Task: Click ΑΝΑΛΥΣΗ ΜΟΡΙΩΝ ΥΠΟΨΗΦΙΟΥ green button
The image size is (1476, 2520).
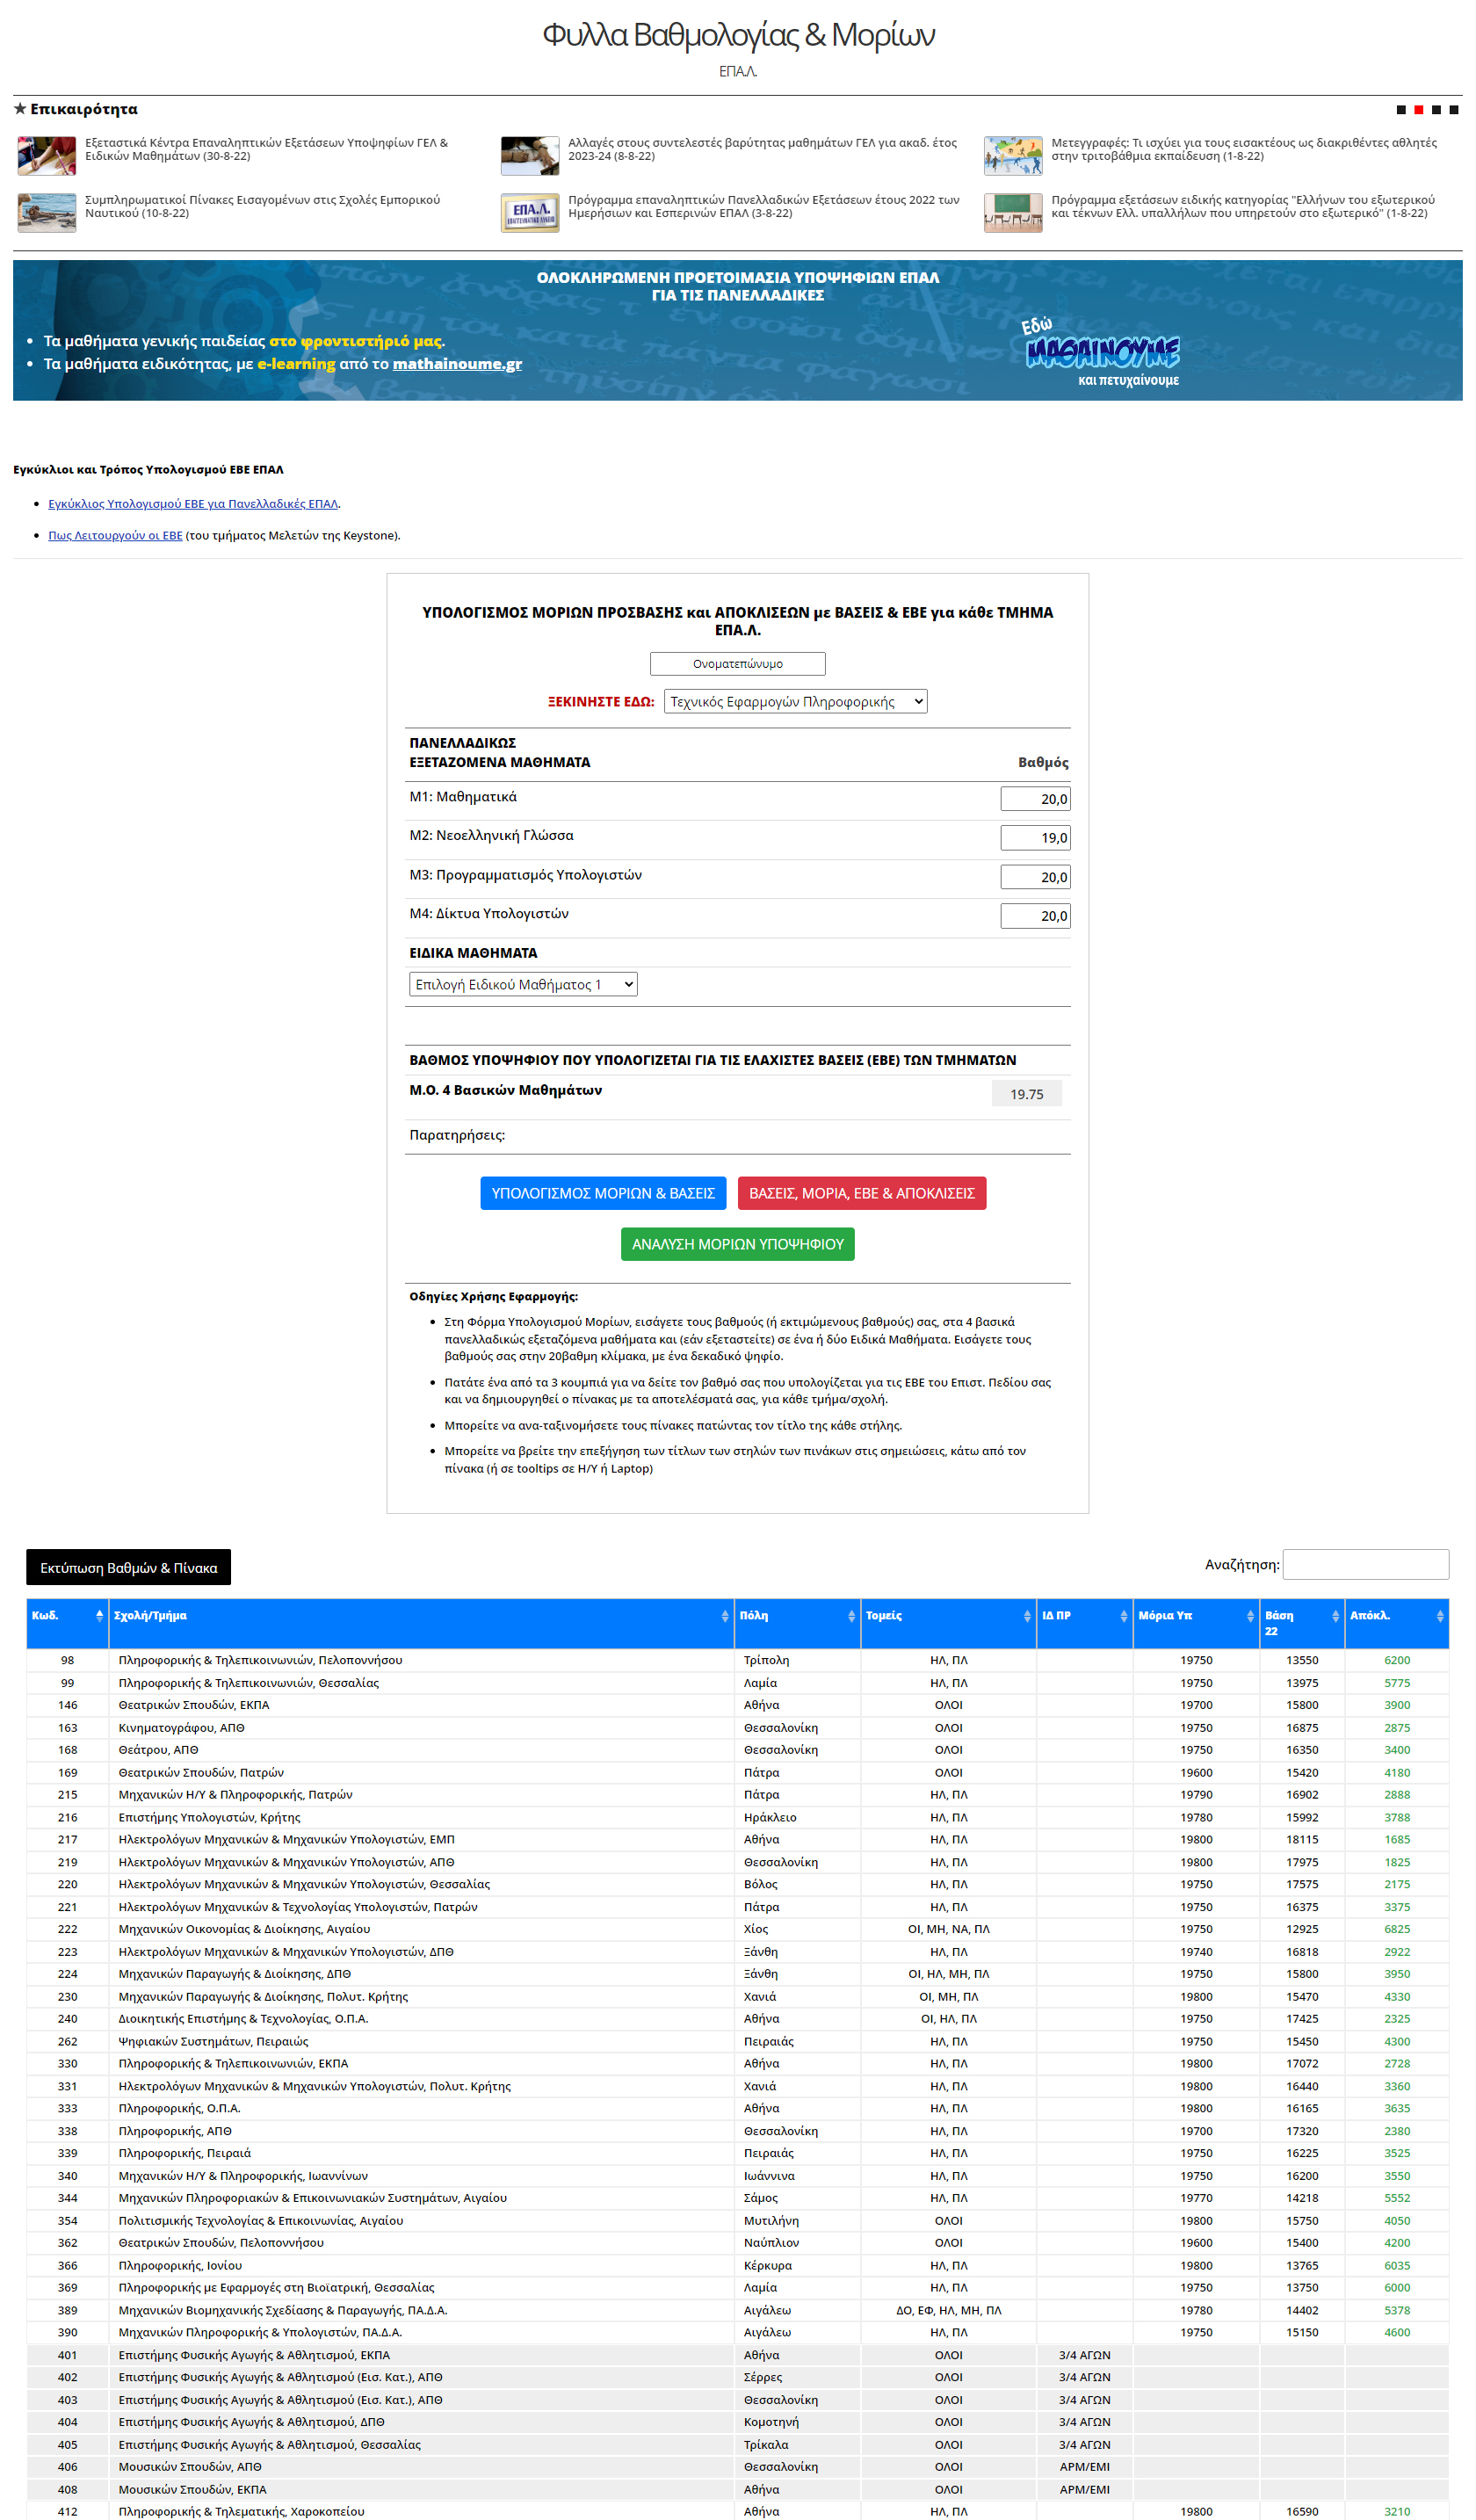Action: pyautogui.click(x=737, y=1244)
